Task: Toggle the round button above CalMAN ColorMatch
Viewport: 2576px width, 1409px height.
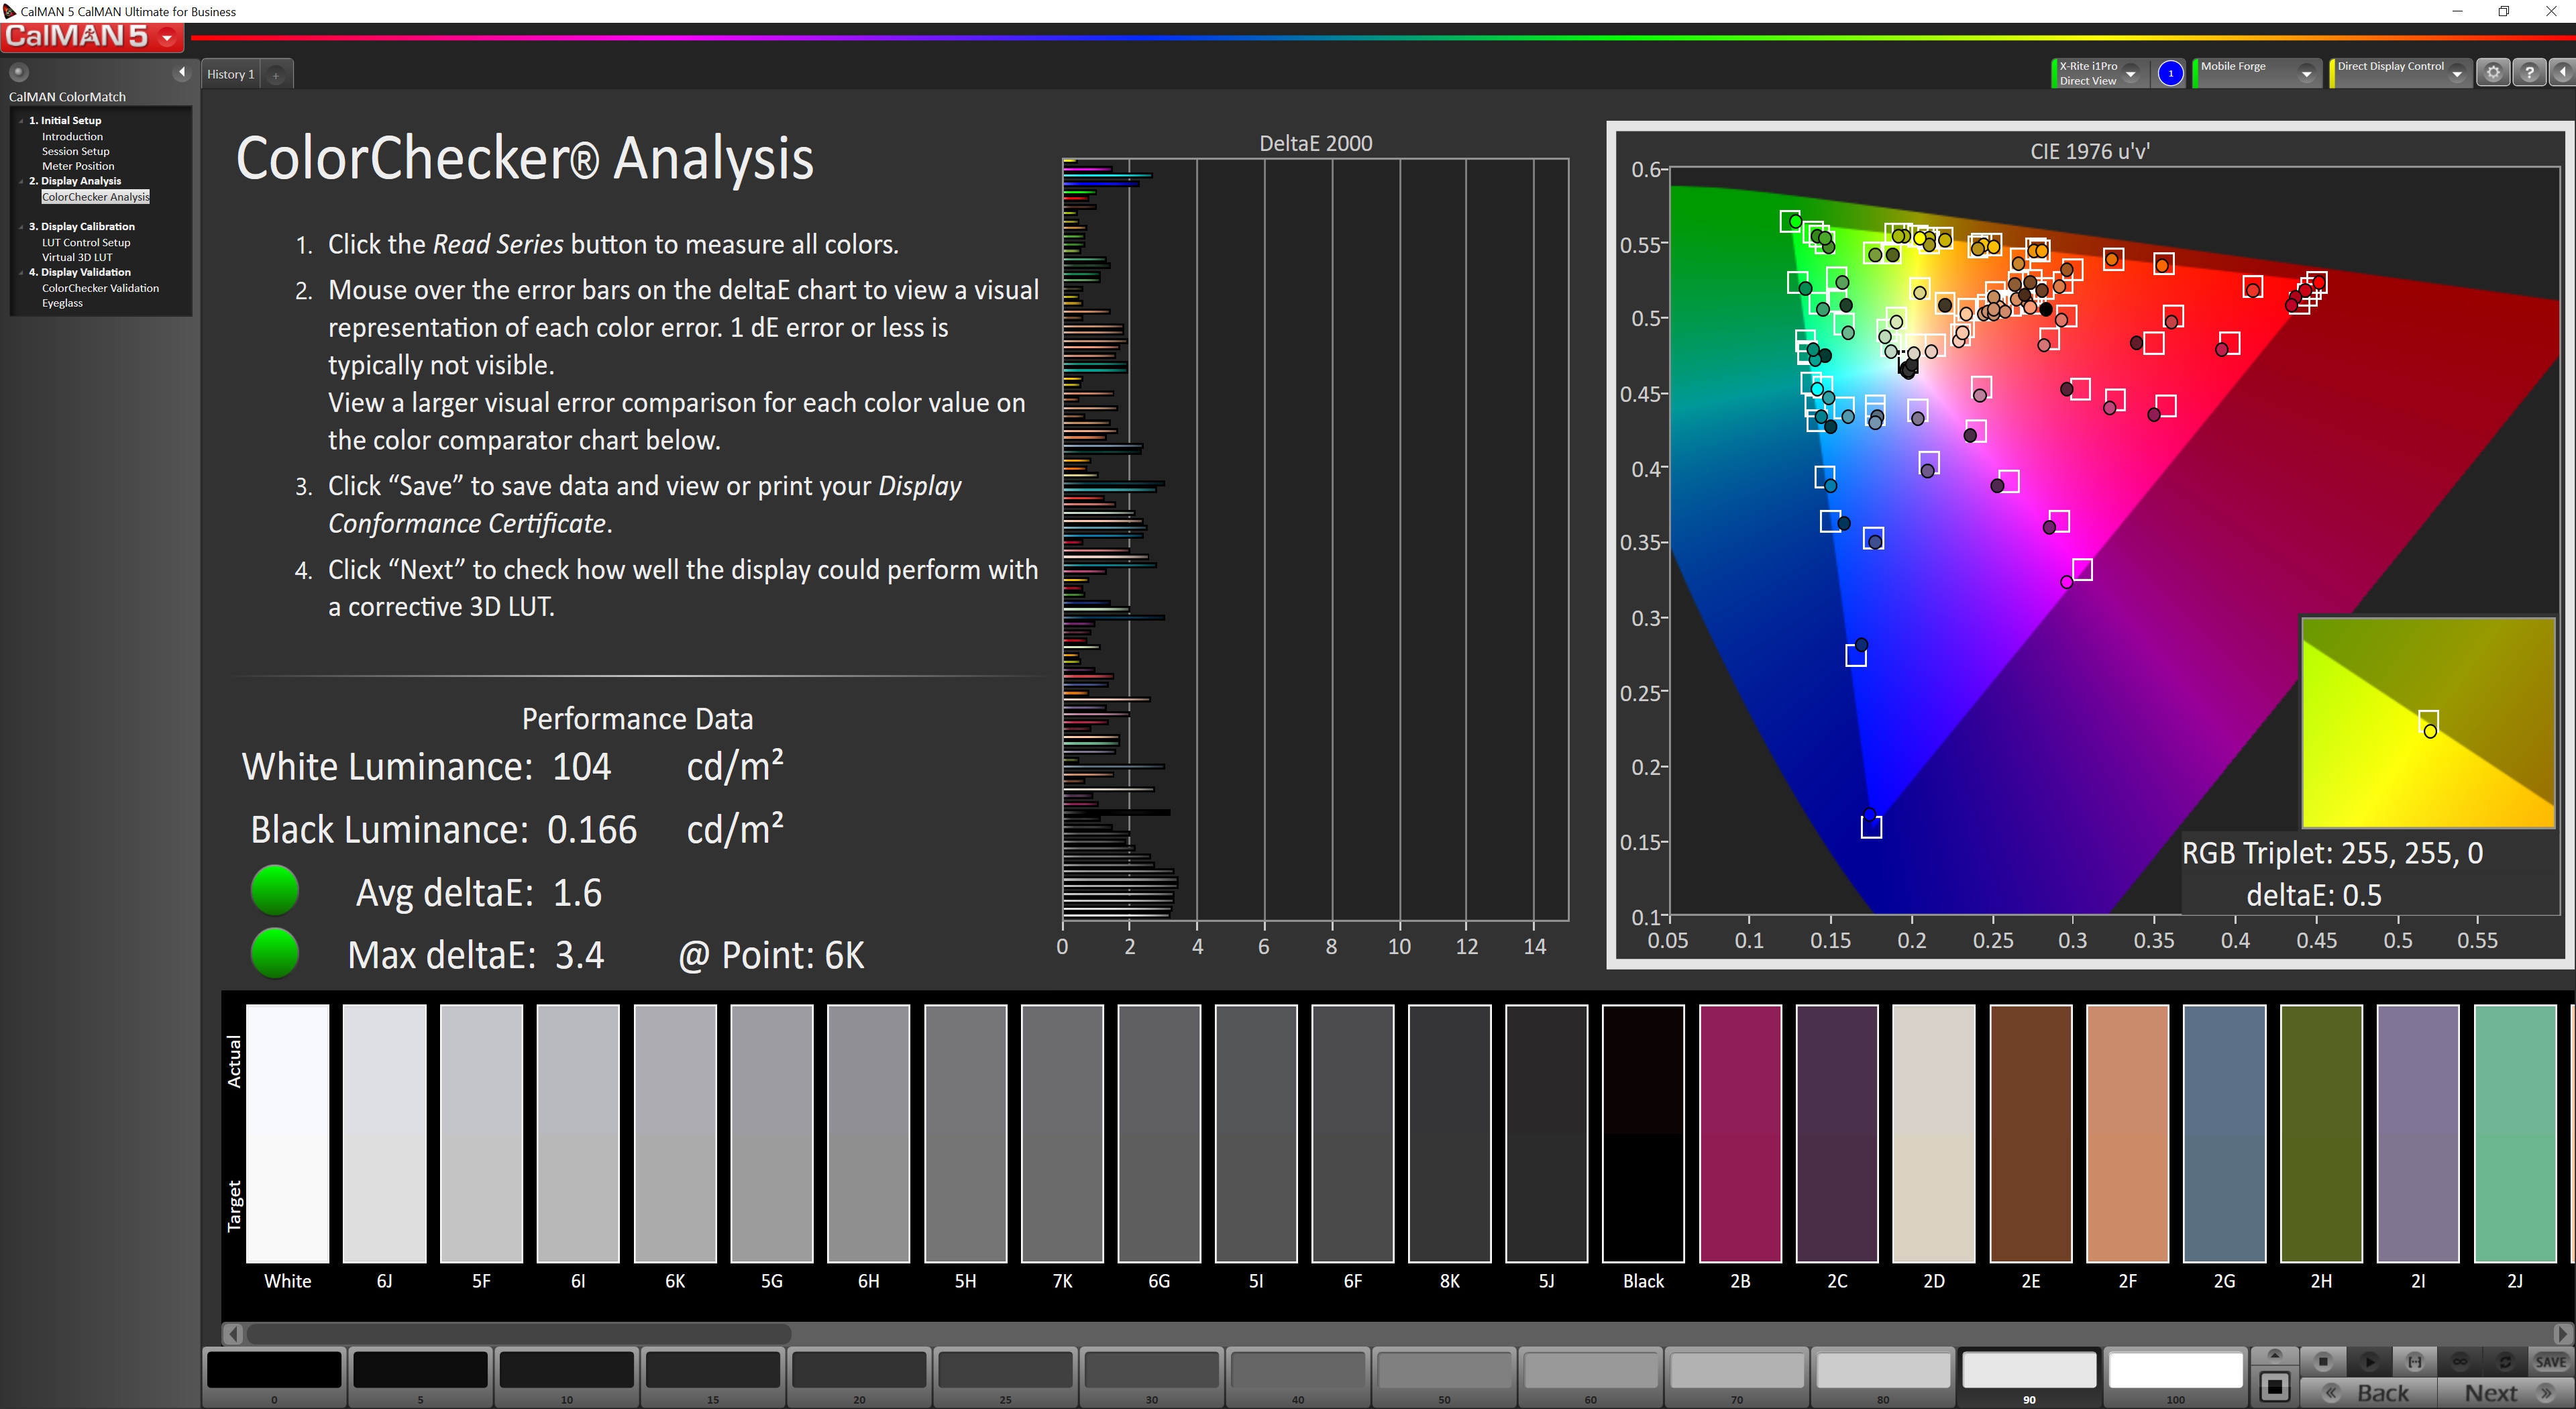Action: pos(18,72)
